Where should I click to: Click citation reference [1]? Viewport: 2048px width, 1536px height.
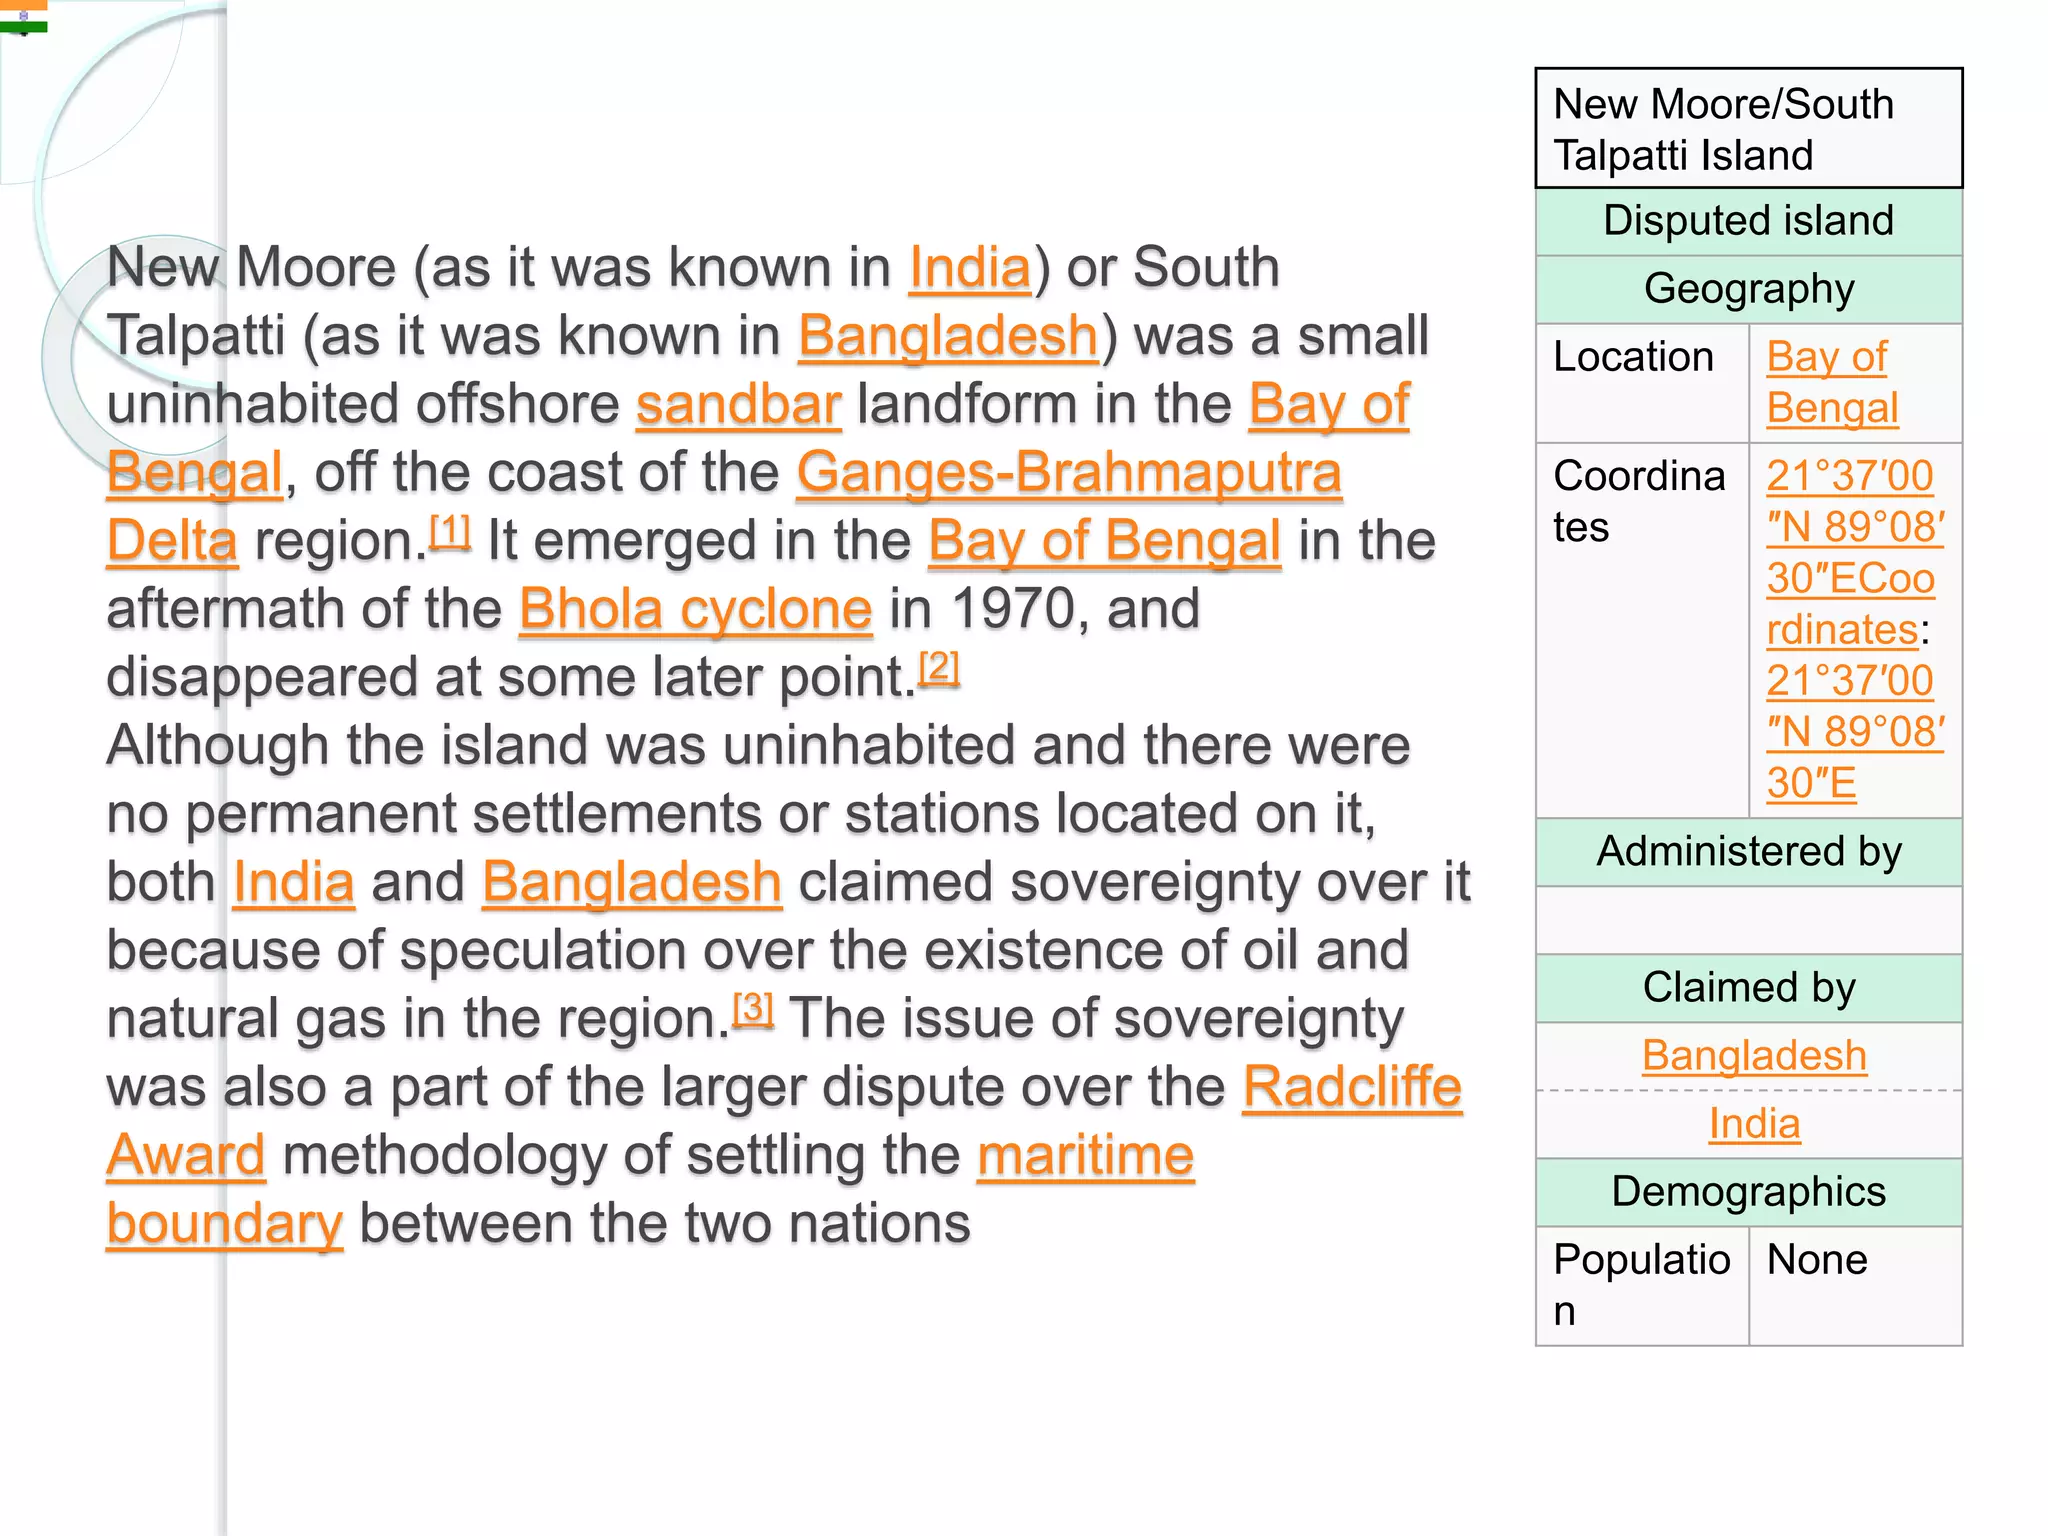450,530
